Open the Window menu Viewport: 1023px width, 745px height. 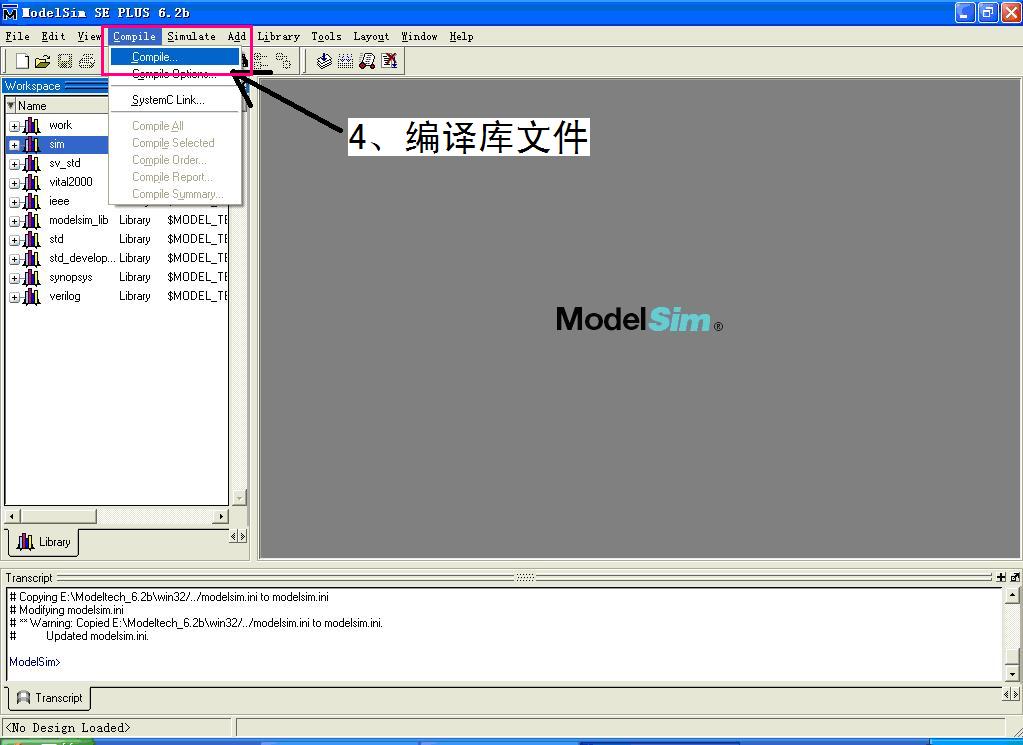(x=420, y=37)
